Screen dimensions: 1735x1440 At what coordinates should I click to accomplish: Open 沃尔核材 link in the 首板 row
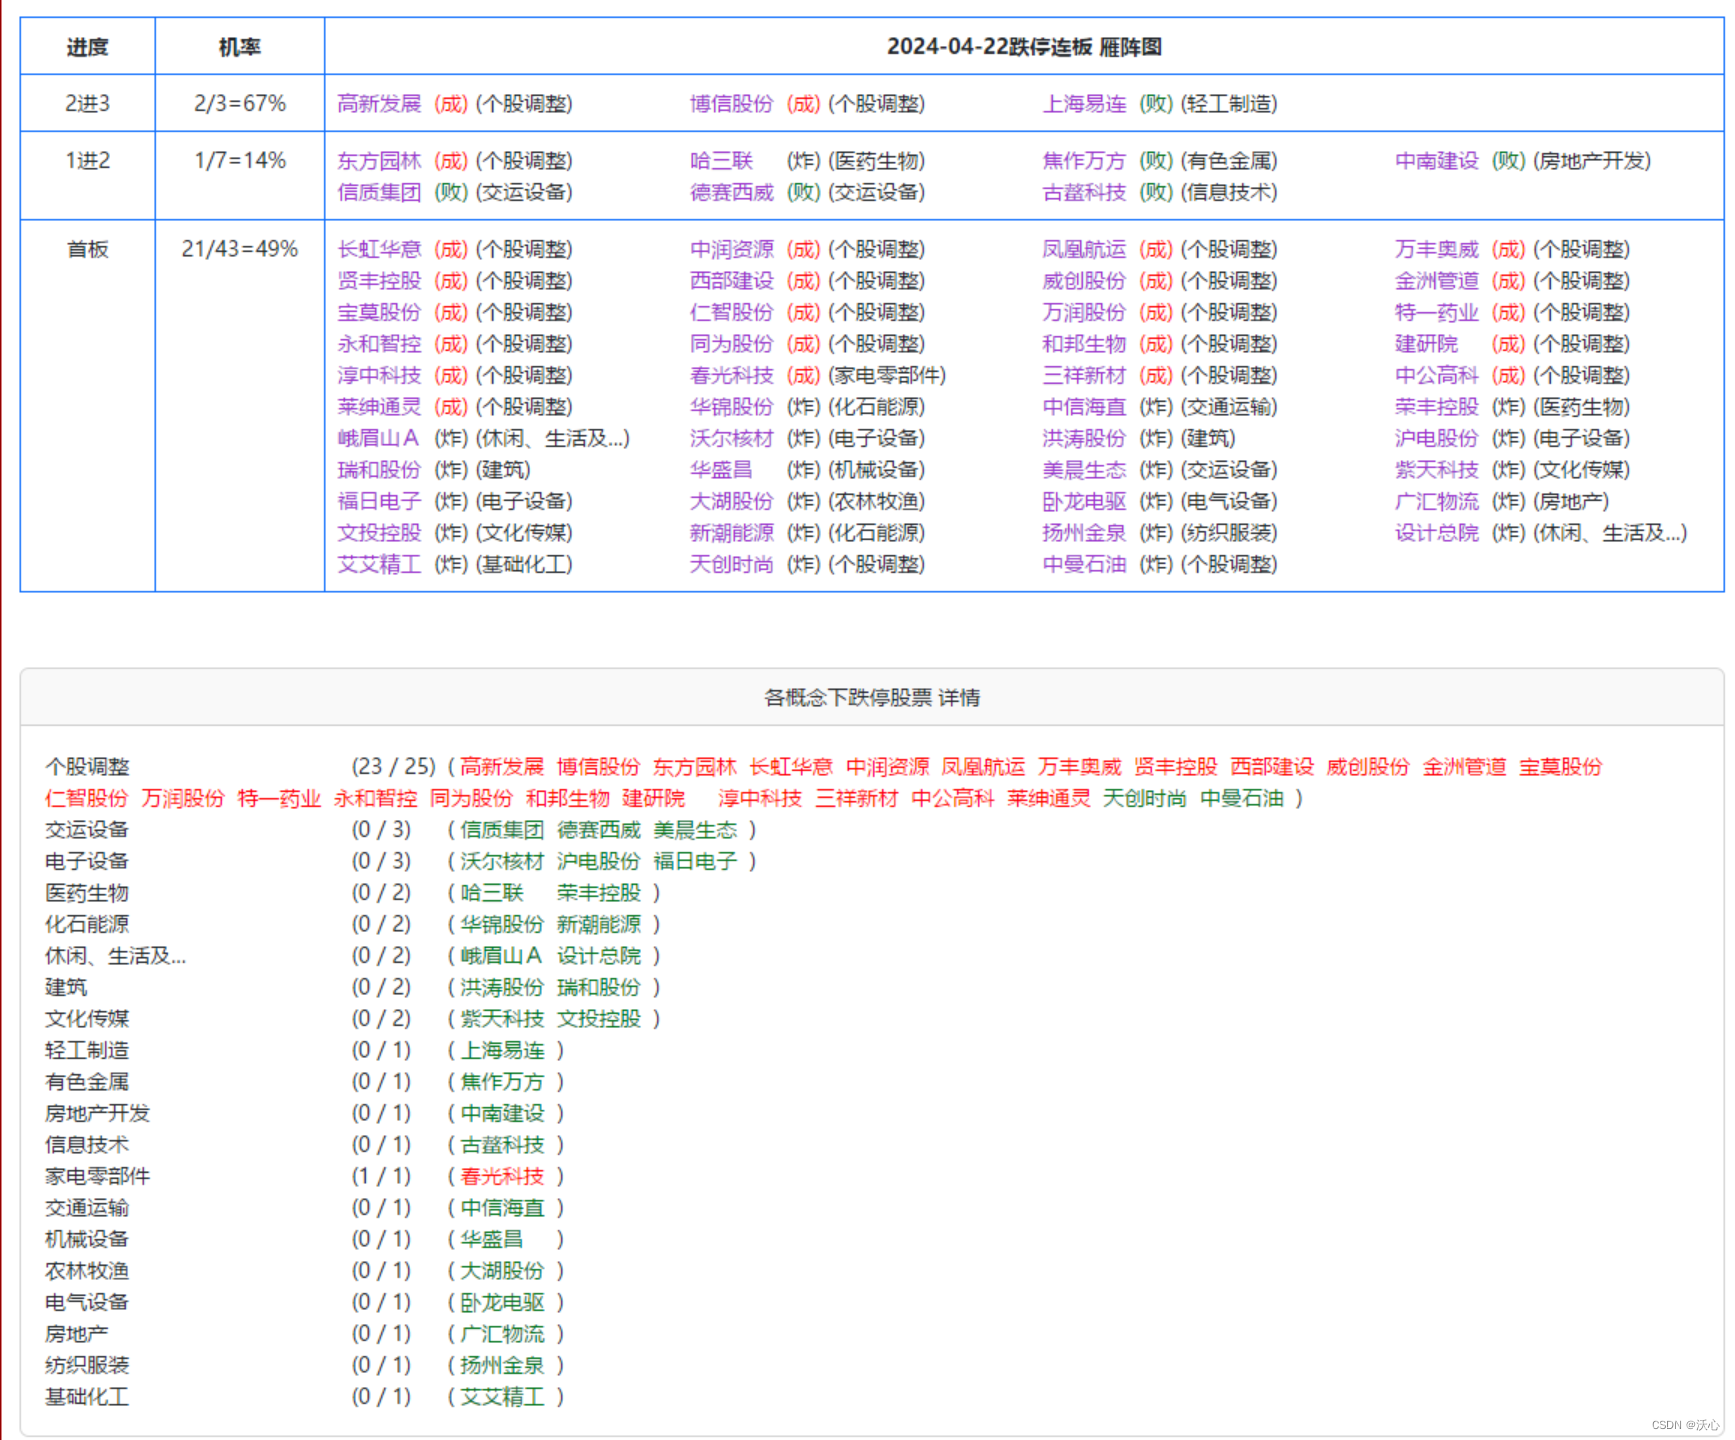tap(731, 439)
